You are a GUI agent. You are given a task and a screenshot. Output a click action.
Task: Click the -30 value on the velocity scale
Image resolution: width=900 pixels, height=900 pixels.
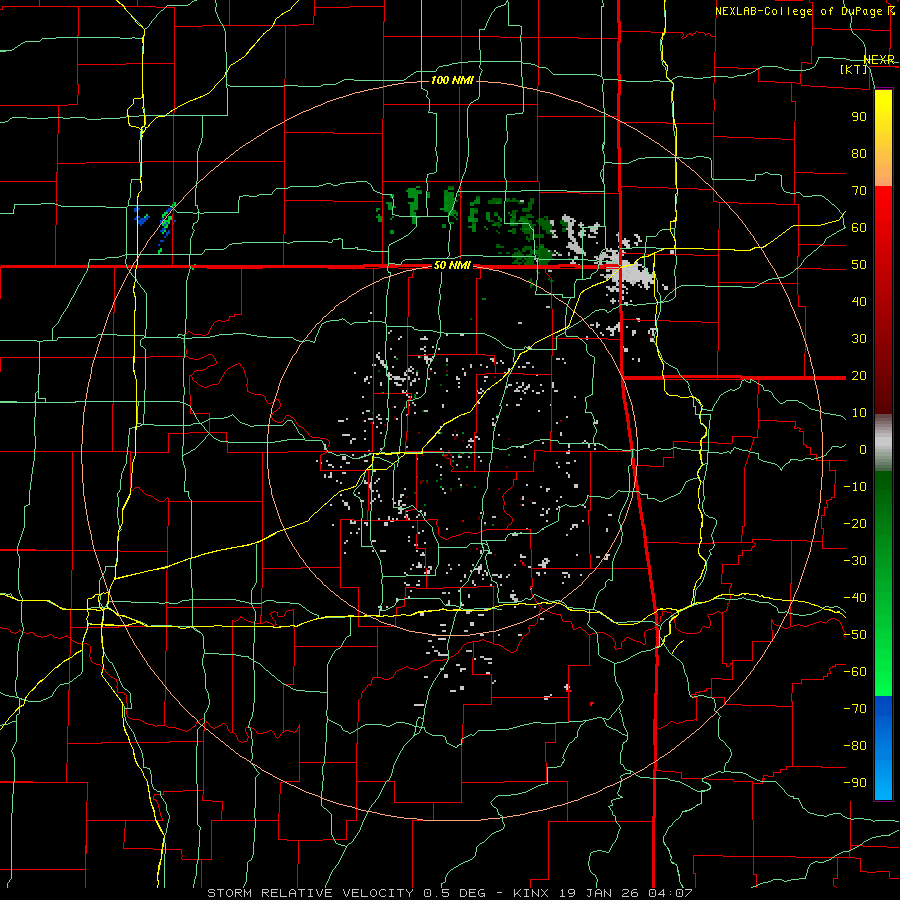pos(855,561)
